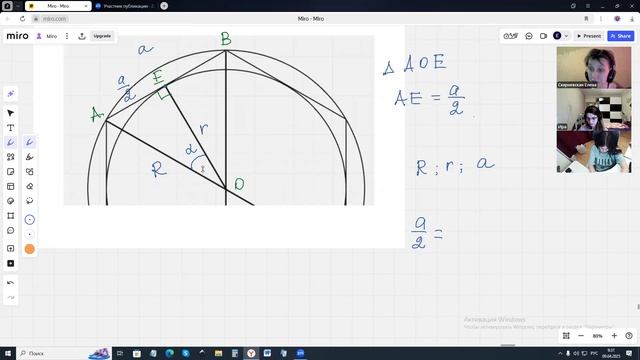The height and width of the screenshot is (360, 640).
Task: Select the sticky note tool
Action: [11, 172]
